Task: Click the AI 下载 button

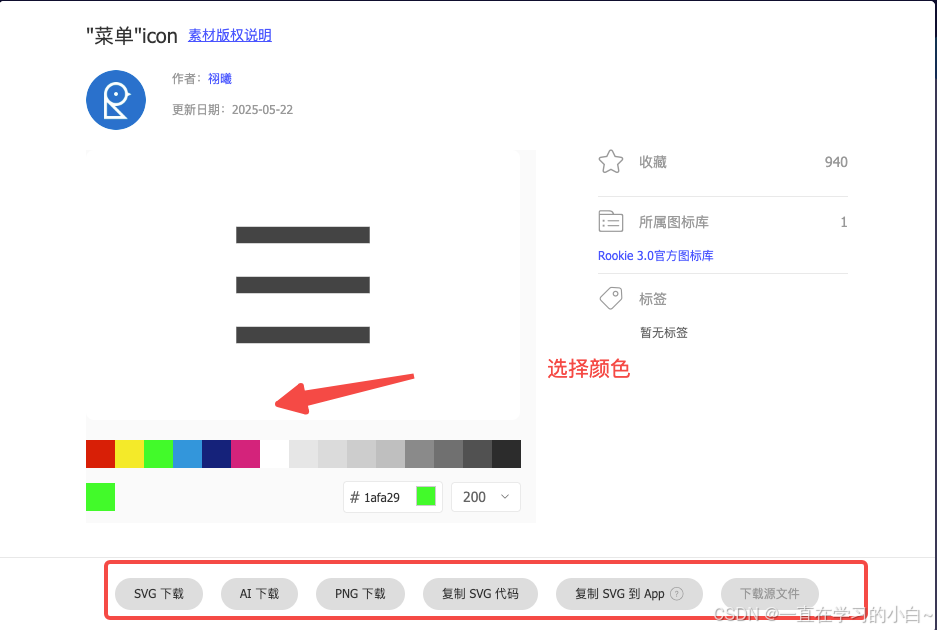Action: [259, 594]
